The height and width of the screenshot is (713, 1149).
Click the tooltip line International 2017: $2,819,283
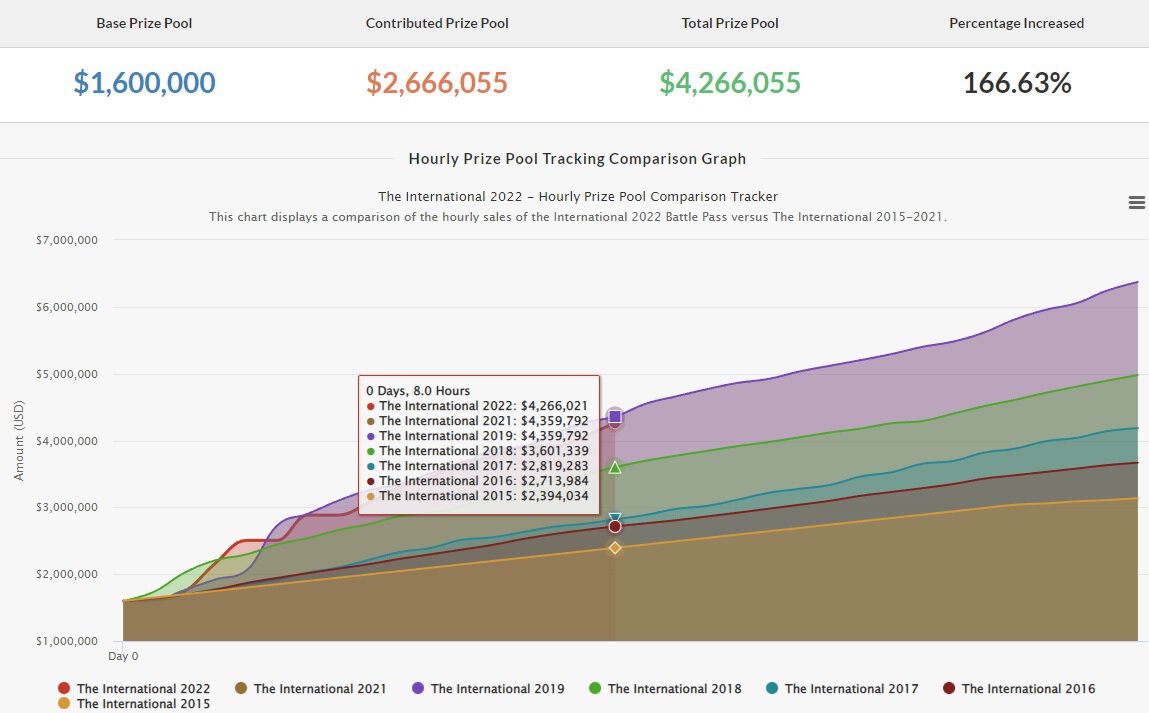click(x=478, y=466)
